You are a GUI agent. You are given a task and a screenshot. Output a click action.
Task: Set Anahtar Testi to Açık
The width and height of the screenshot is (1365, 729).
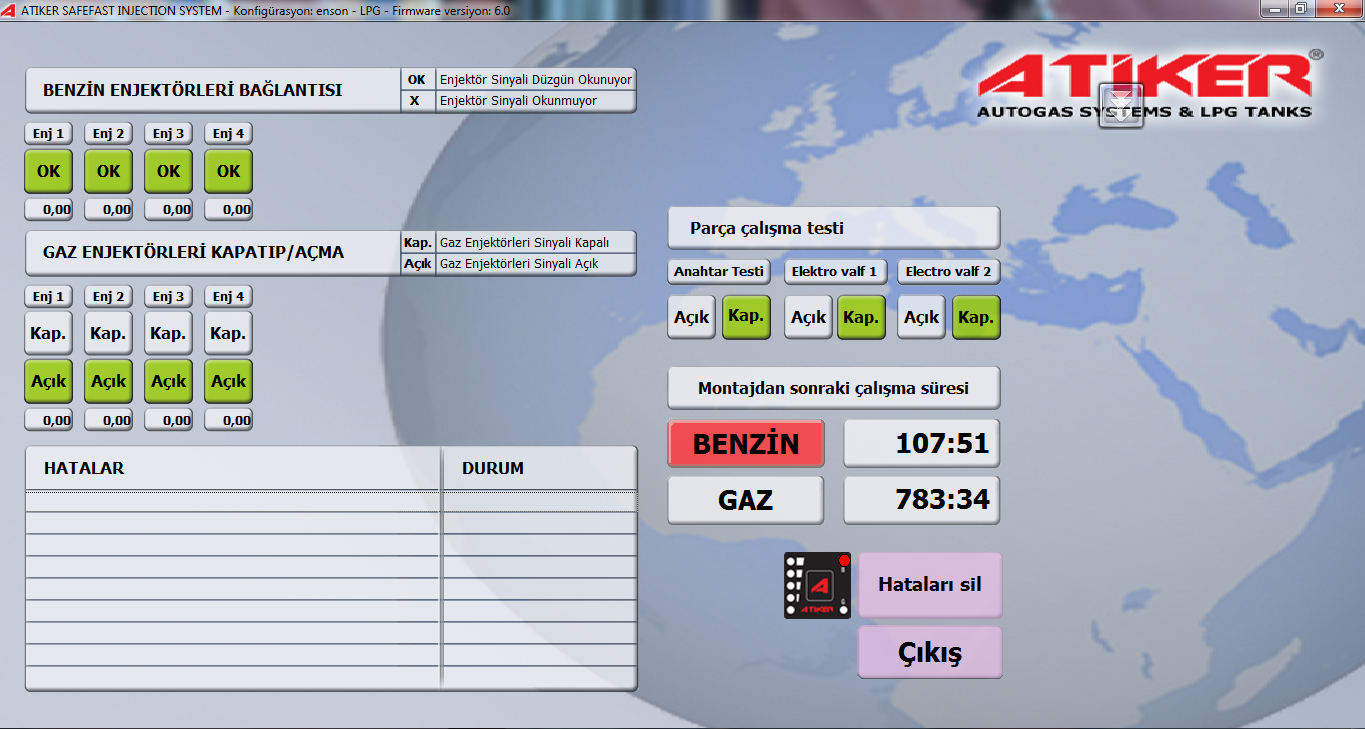click(692, 317)
